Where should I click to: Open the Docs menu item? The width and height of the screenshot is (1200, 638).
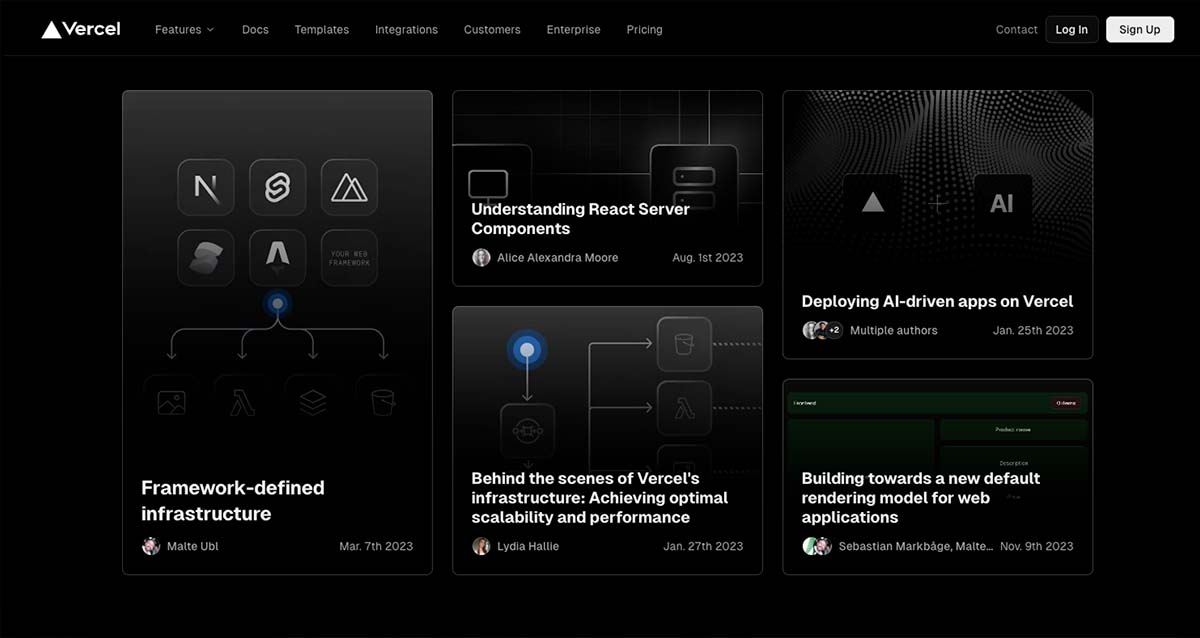255,29
